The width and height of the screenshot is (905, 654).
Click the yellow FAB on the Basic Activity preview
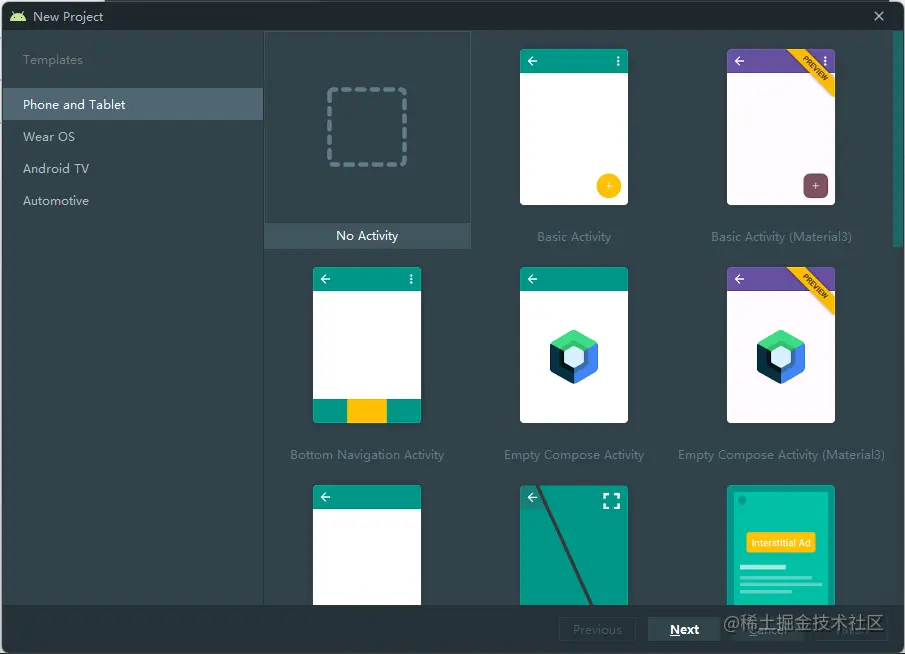click(609, 186)
